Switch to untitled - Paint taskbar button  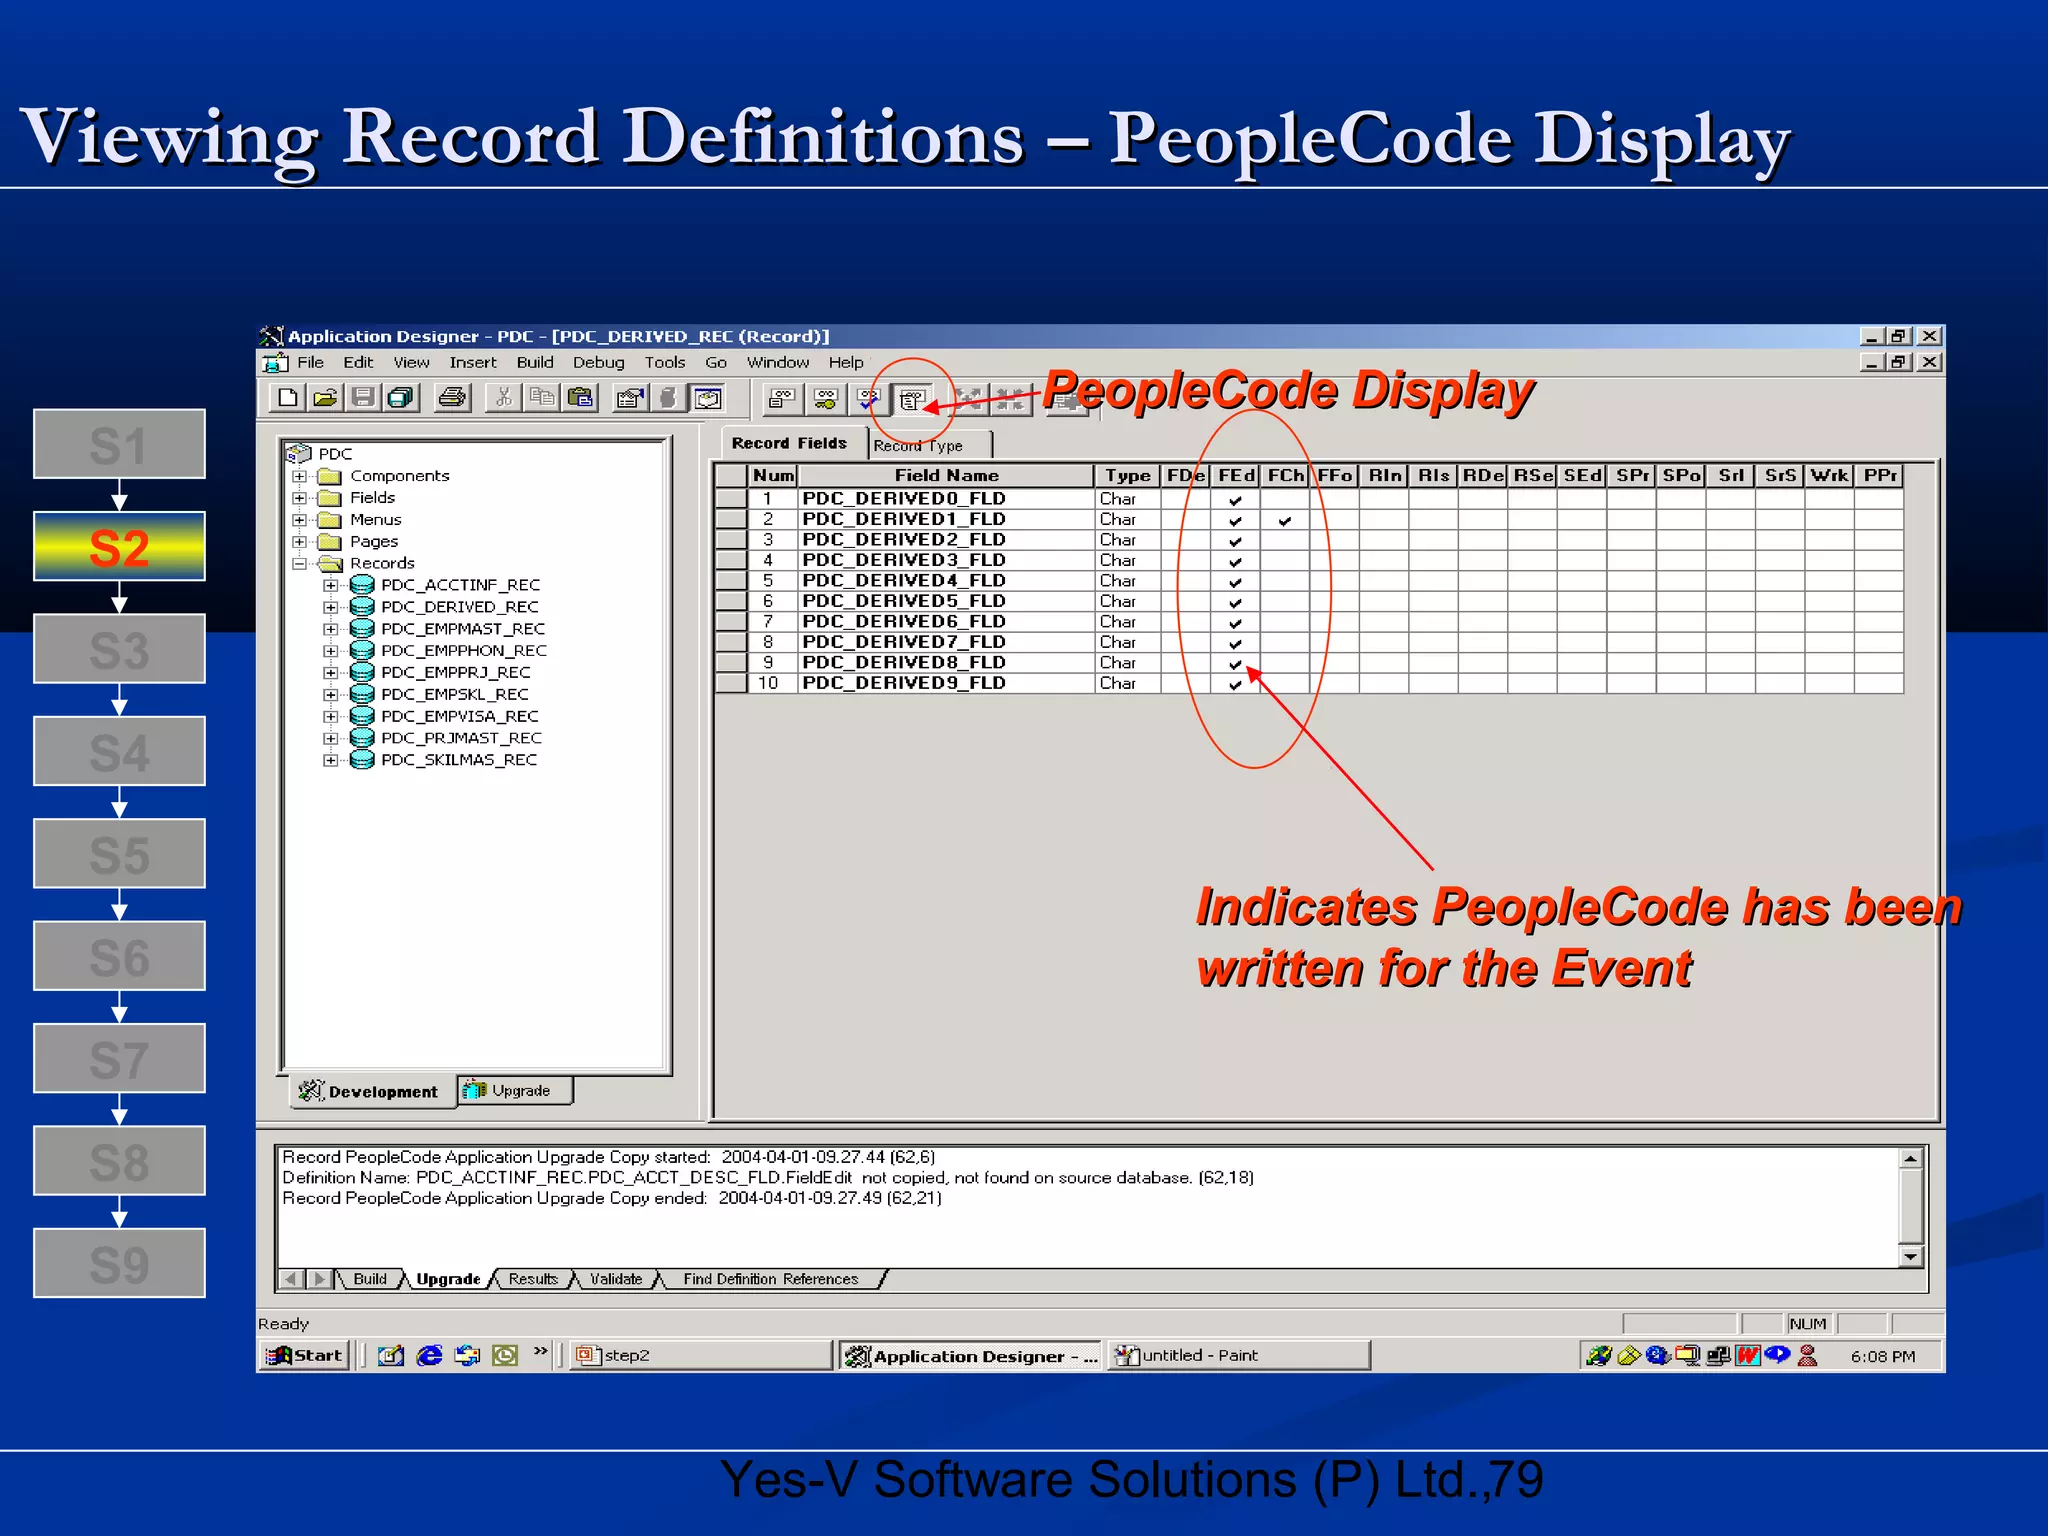point(1238,1355)
